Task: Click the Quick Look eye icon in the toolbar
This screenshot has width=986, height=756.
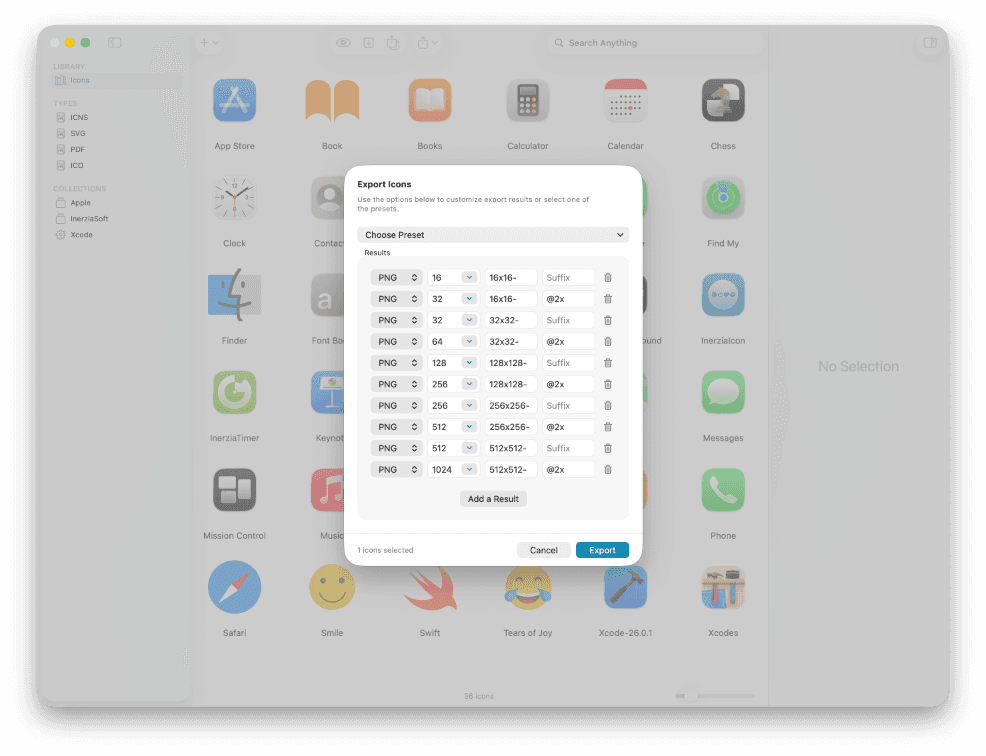Action: click(342, 42)
